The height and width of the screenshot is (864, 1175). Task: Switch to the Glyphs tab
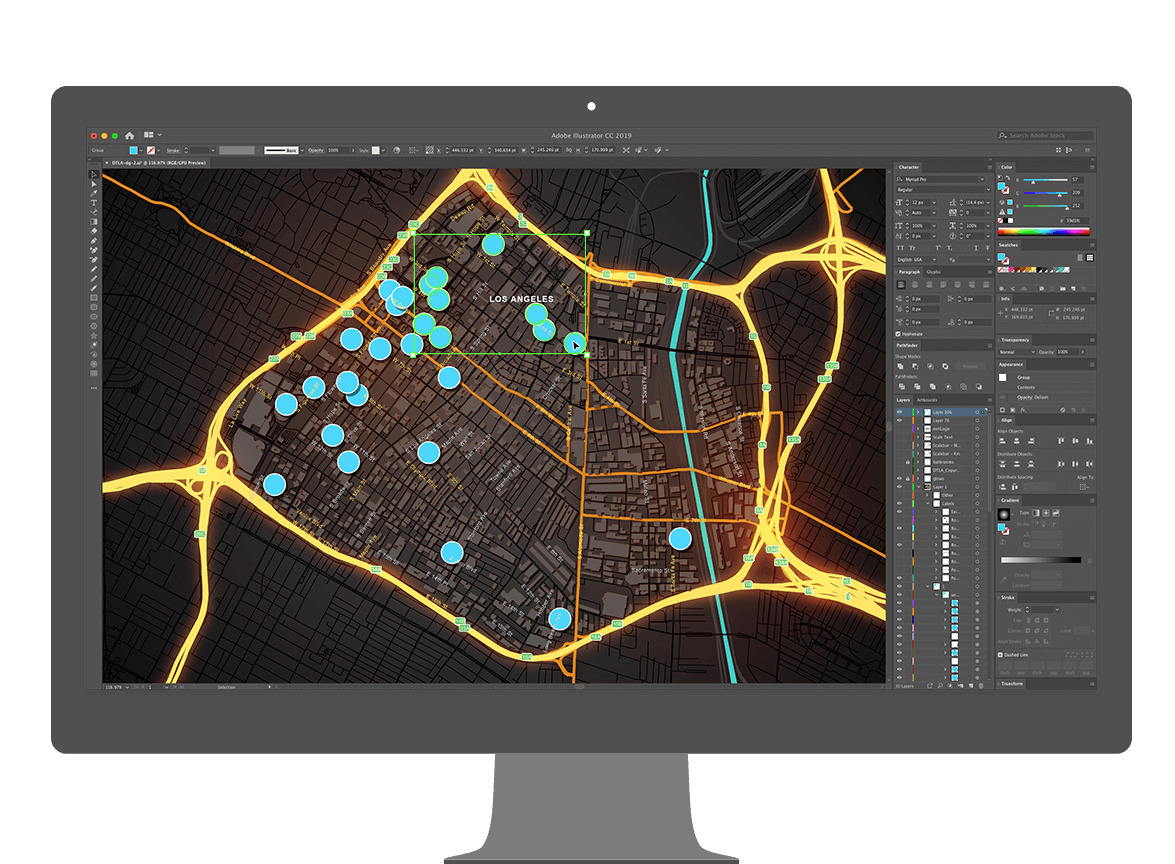point(934,272)
